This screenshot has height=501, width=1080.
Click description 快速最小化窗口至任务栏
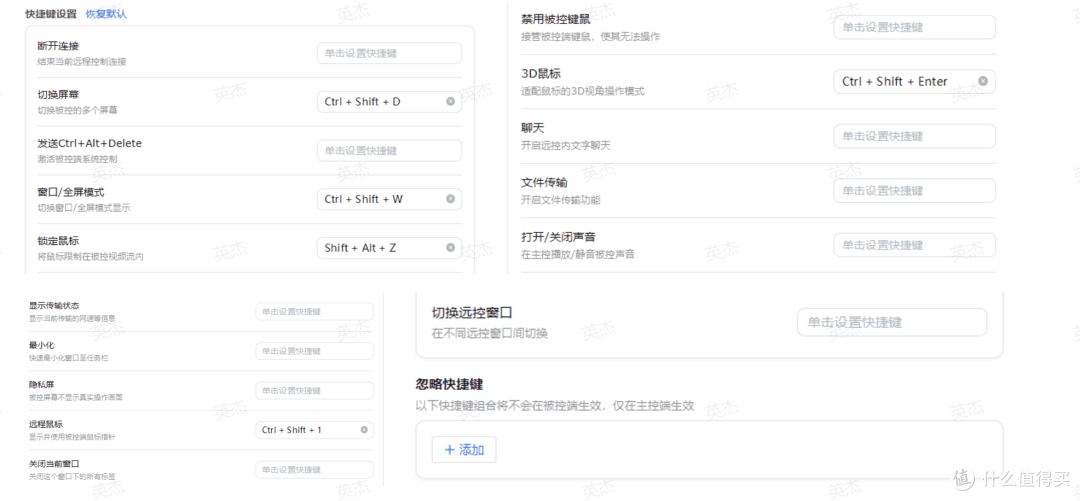point(70,358)
